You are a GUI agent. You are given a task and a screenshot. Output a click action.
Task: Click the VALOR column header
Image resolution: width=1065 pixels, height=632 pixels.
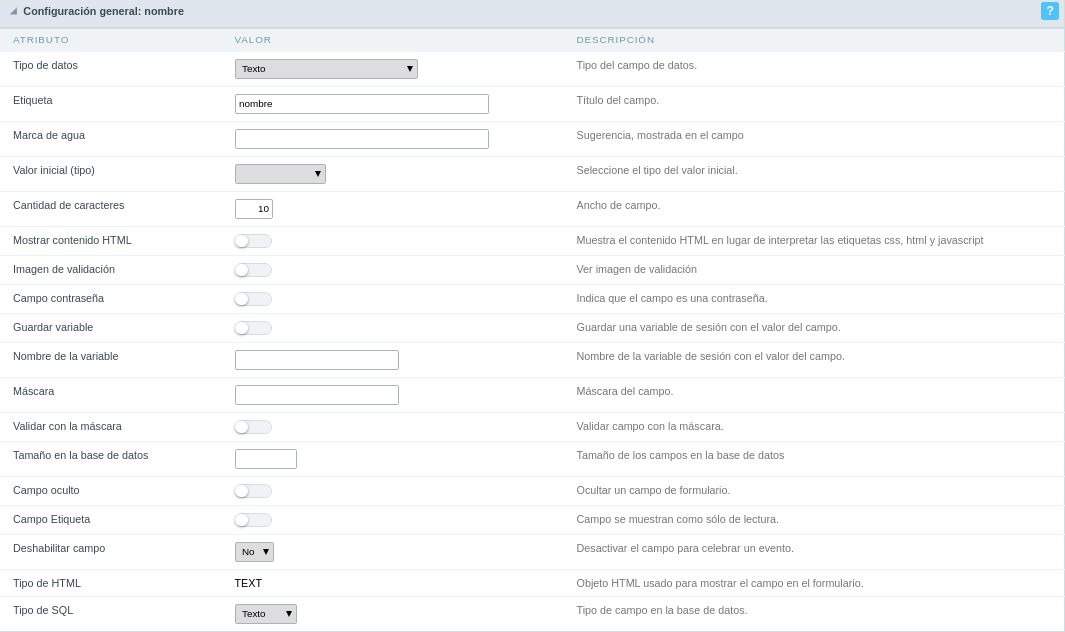pos(253,40)
